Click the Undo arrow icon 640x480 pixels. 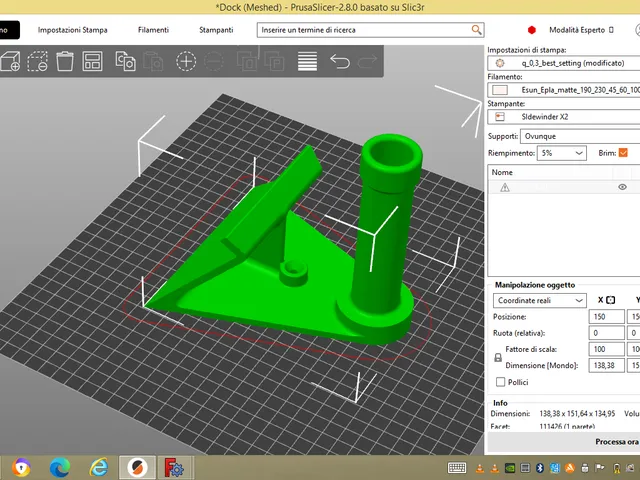(x=340, y=61)
